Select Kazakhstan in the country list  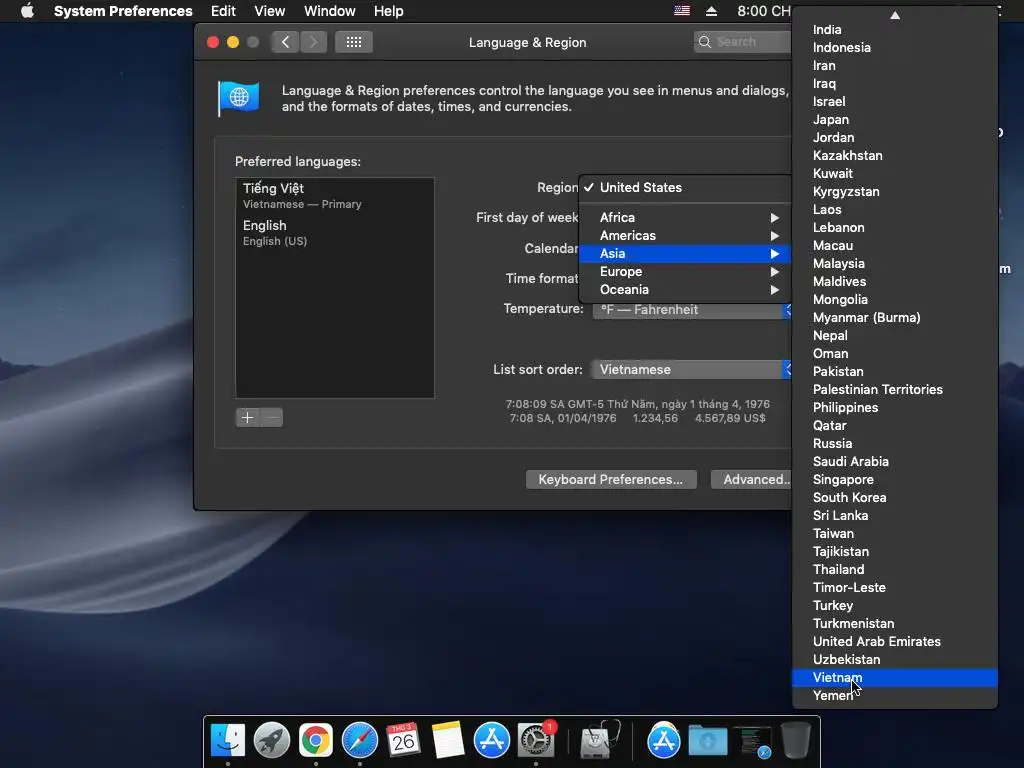click(x=895, y=155)
